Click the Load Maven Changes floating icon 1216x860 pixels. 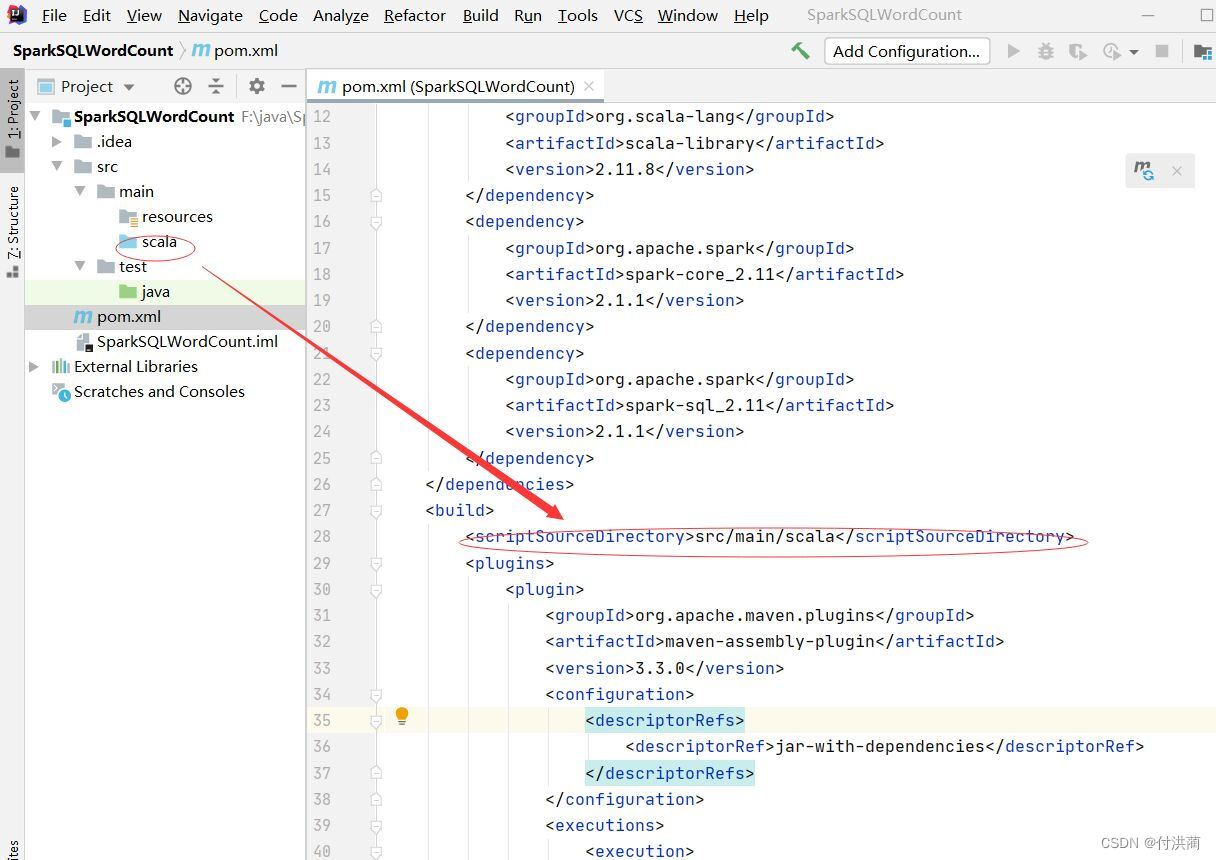1144,170
